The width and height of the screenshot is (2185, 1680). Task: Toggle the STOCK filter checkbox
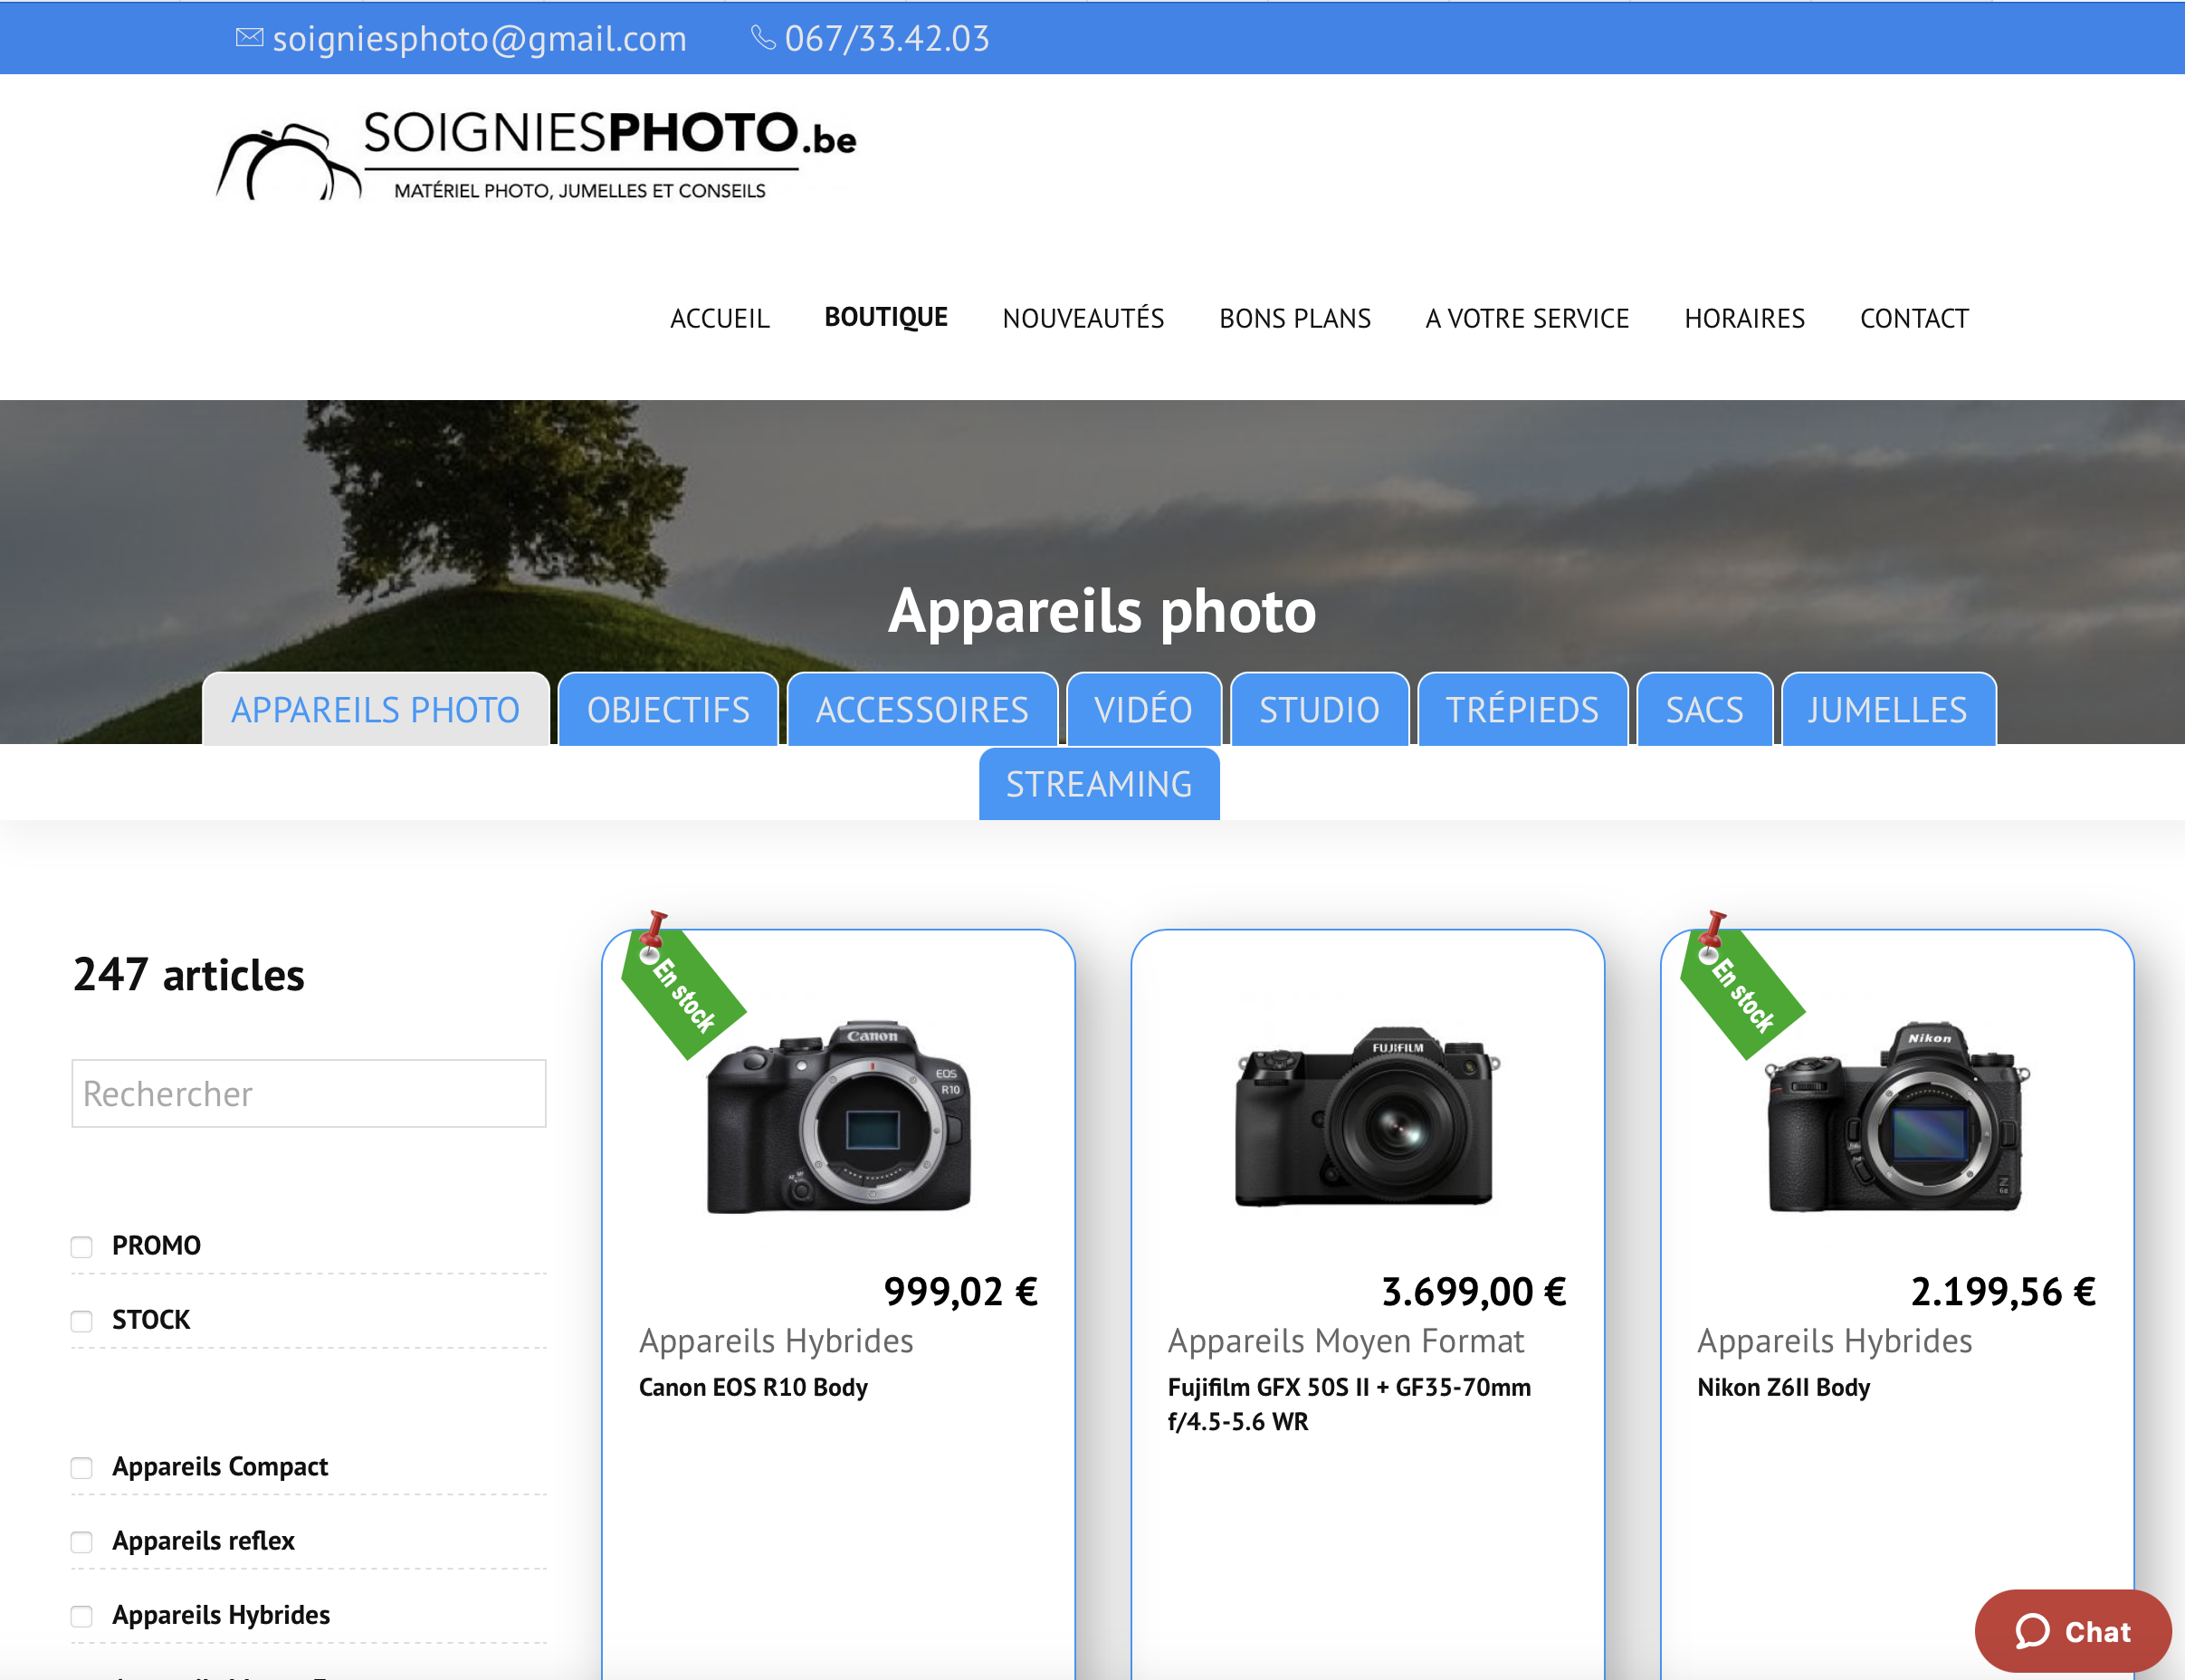(x=82, y=1321)
